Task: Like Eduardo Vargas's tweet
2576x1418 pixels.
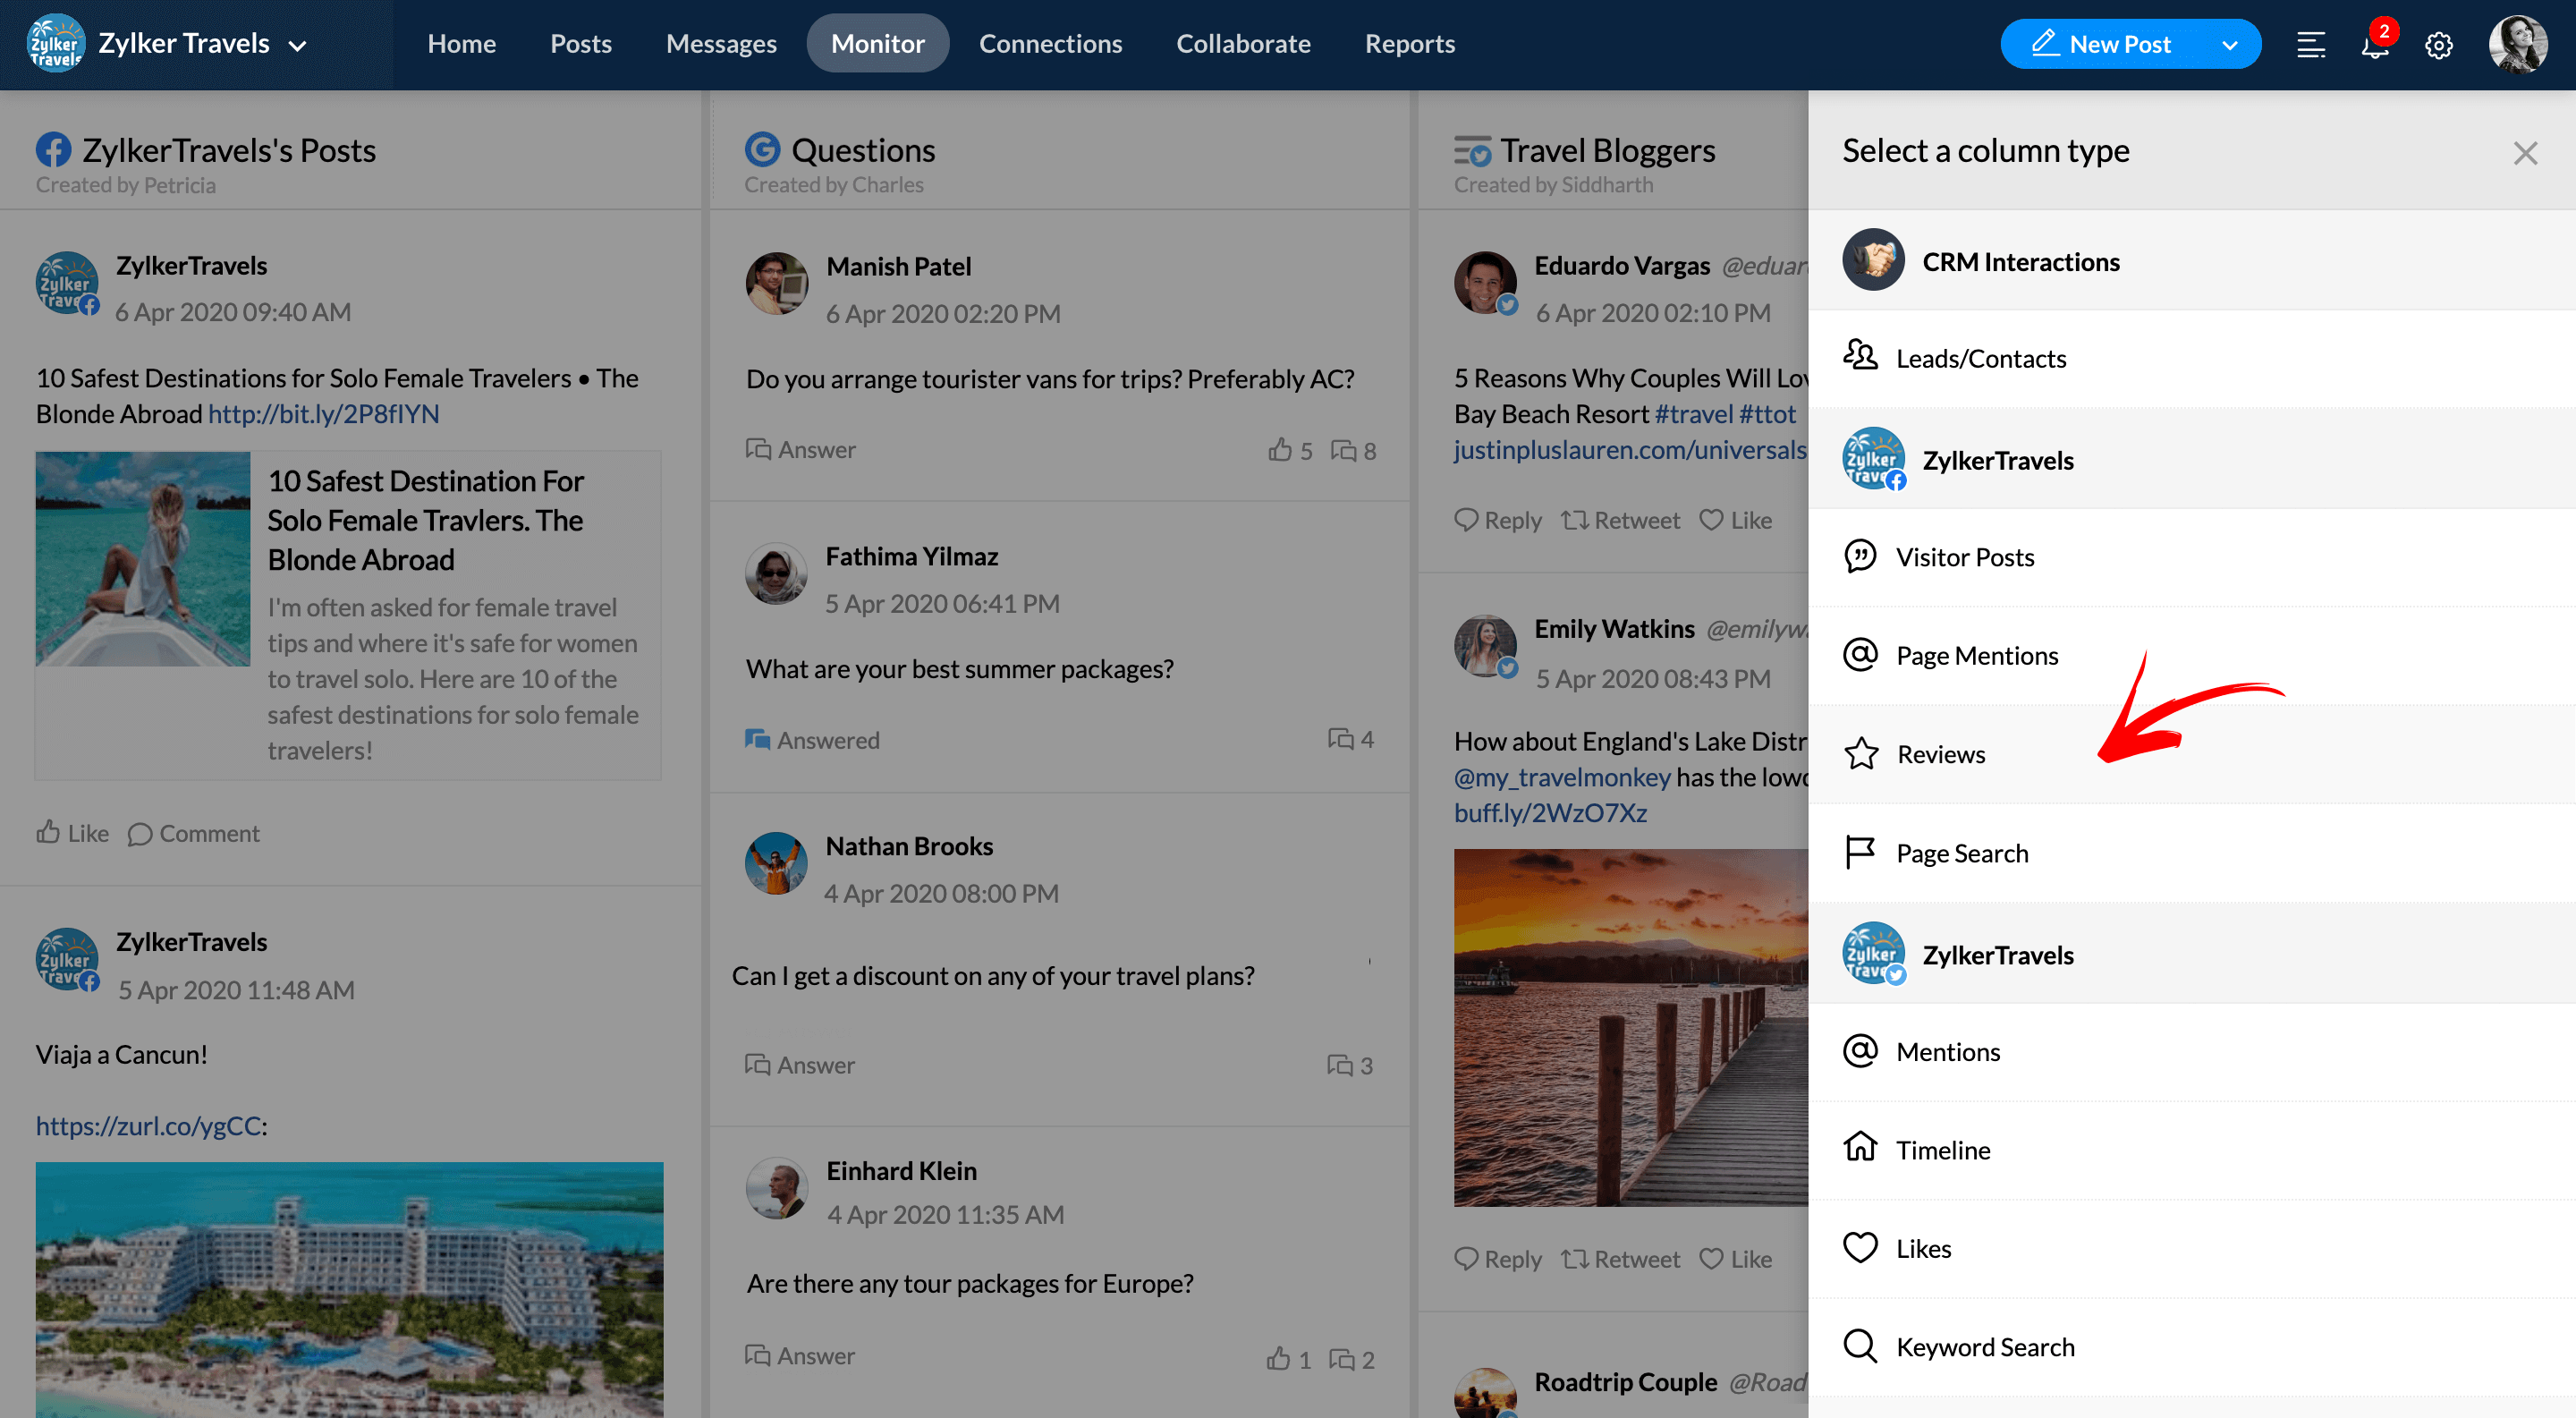Action: coord(1735,520)
